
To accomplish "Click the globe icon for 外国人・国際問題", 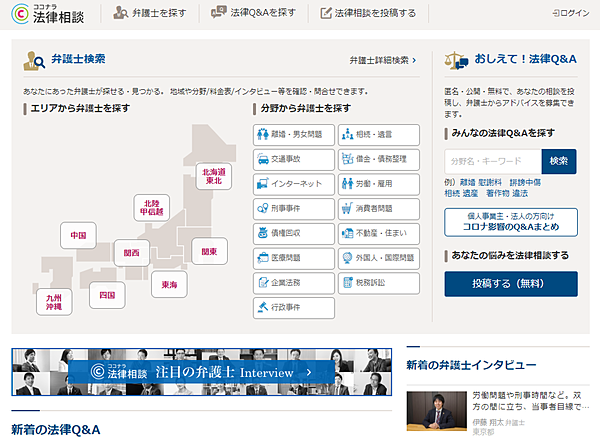I will click(x=347, y=258).
